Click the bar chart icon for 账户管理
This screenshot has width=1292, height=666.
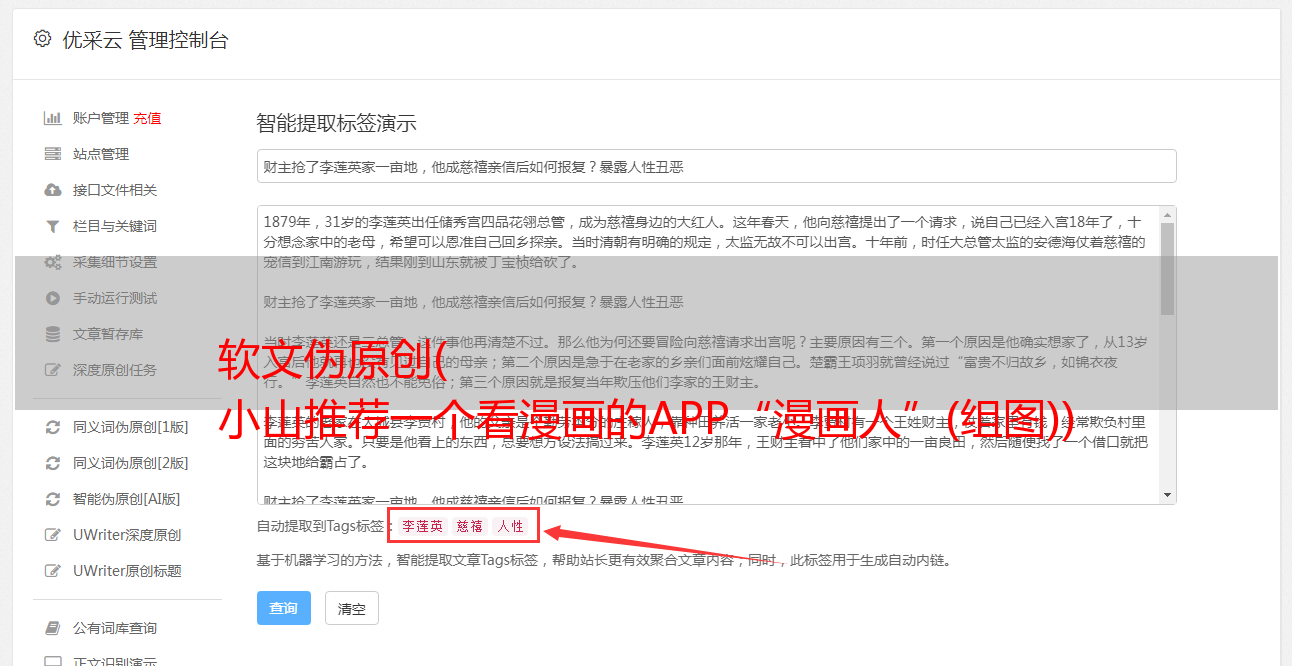(x=53, y=118)
